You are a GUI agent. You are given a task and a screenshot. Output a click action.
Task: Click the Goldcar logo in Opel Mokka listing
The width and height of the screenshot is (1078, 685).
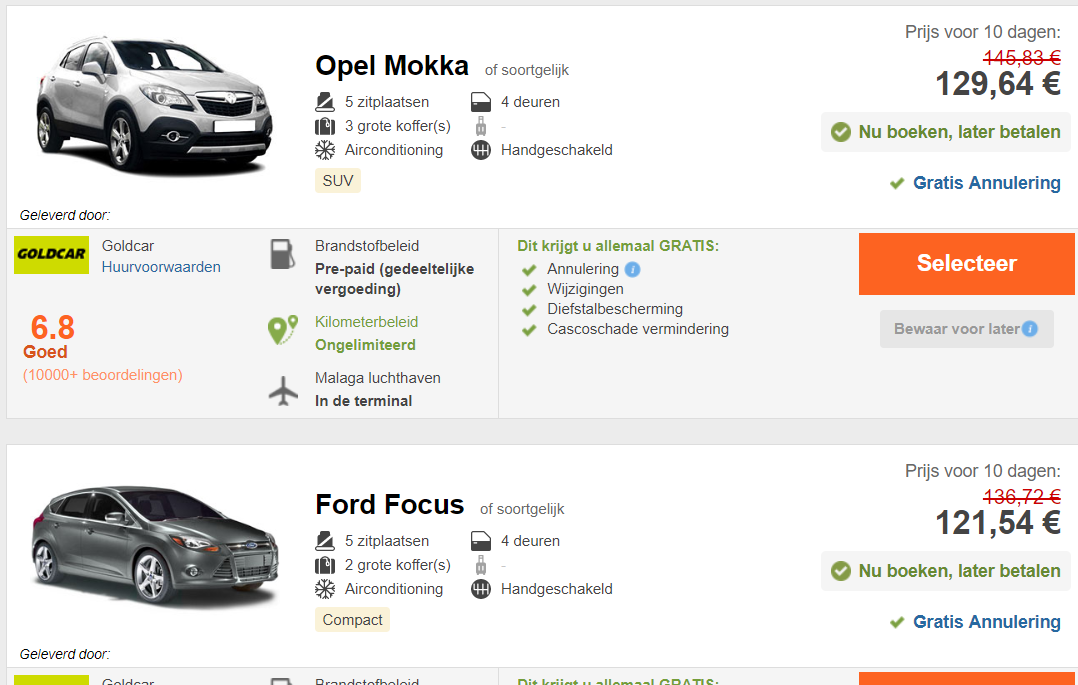[x=51, y=254]
